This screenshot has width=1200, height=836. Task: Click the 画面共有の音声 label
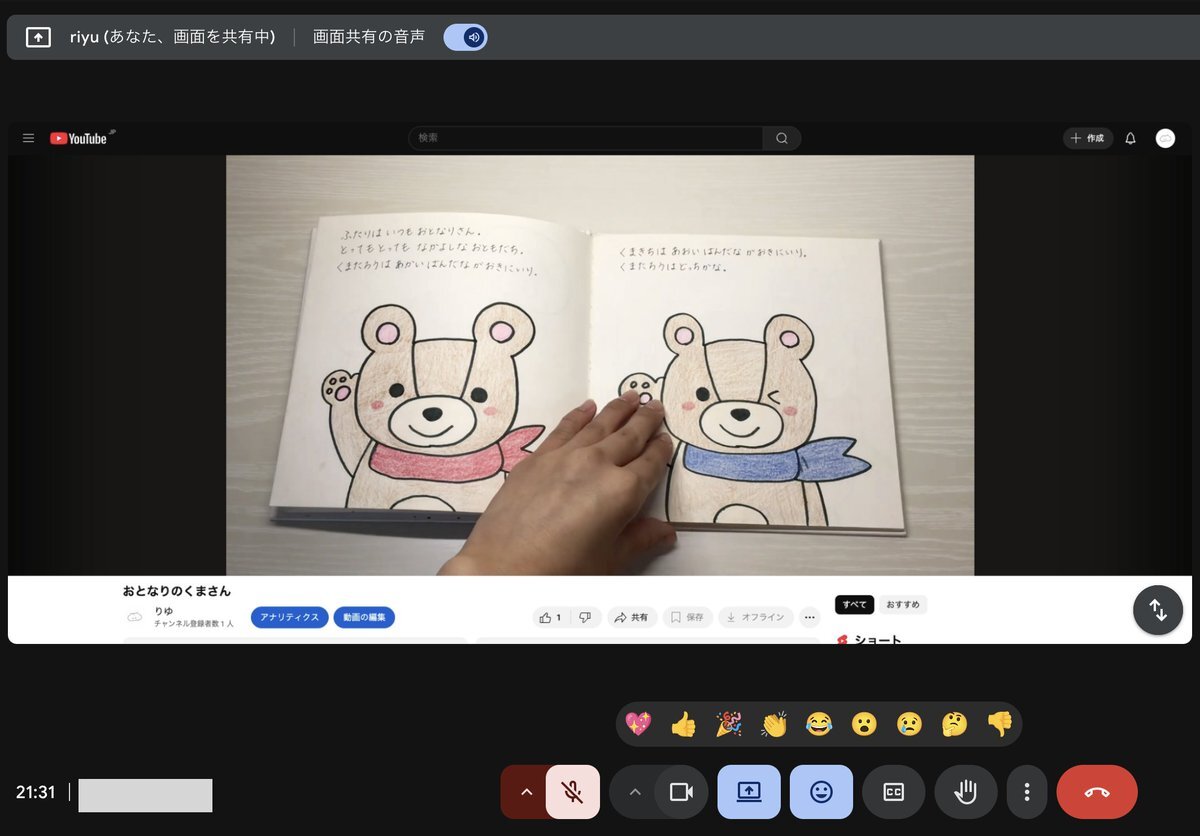coord(369,37)
